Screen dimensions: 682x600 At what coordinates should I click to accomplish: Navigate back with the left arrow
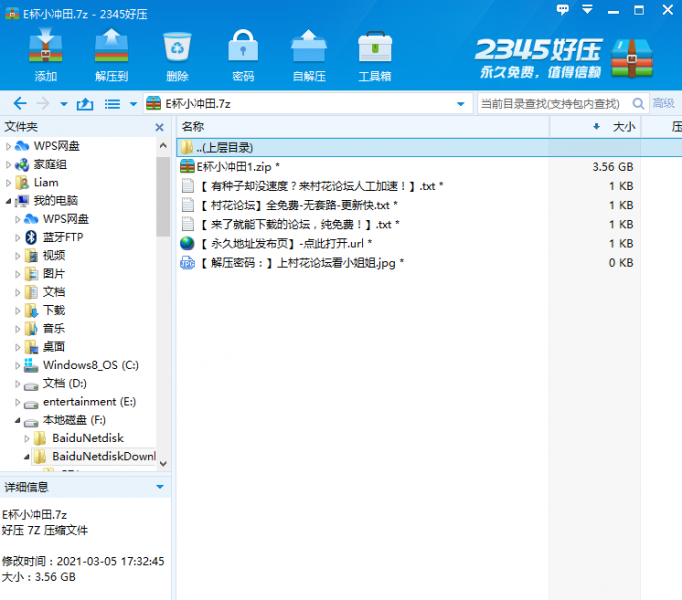pyautogui.click(x=19, y=104)
